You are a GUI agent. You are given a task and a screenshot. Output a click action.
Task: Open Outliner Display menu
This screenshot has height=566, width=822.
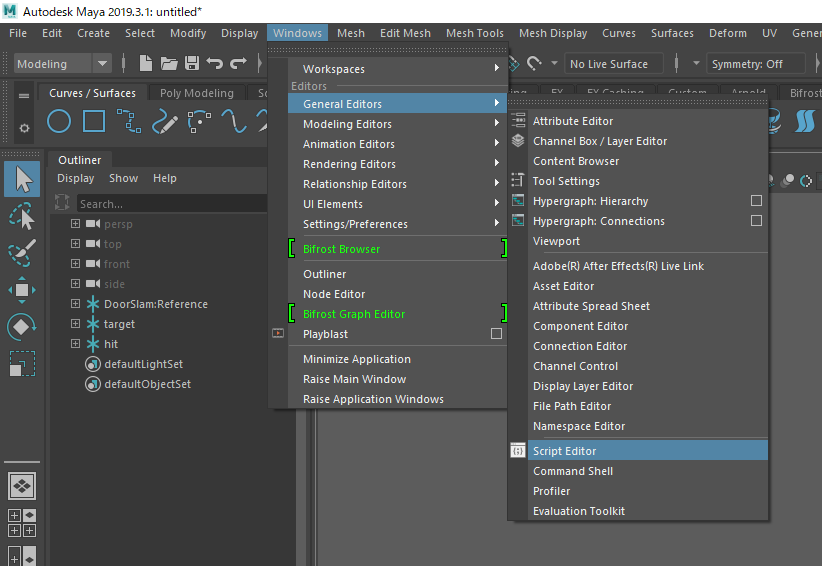click(x=75, y=178)
